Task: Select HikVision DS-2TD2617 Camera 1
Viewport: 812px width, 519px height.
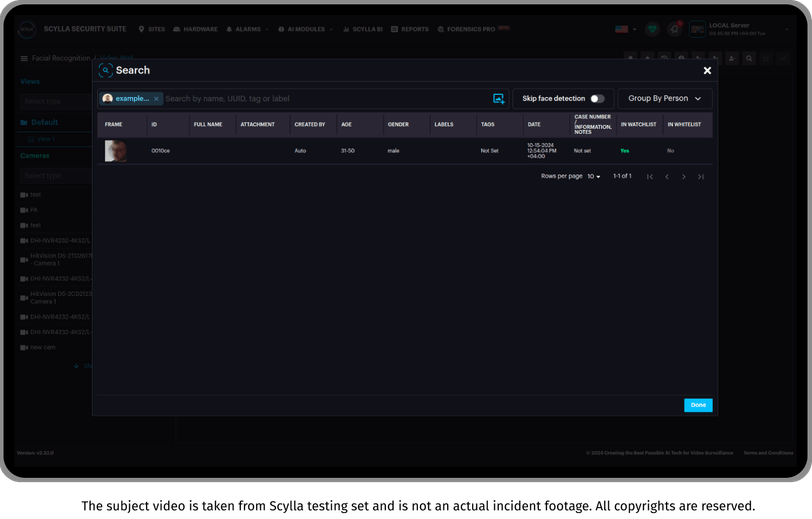Action: click(55, 260)
